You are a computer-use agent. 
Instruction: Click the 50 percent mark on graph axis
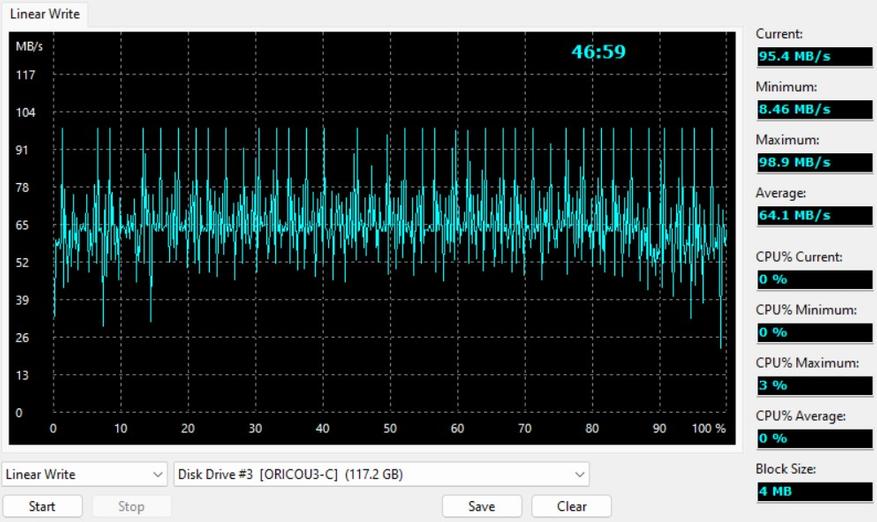pos(390,429)
